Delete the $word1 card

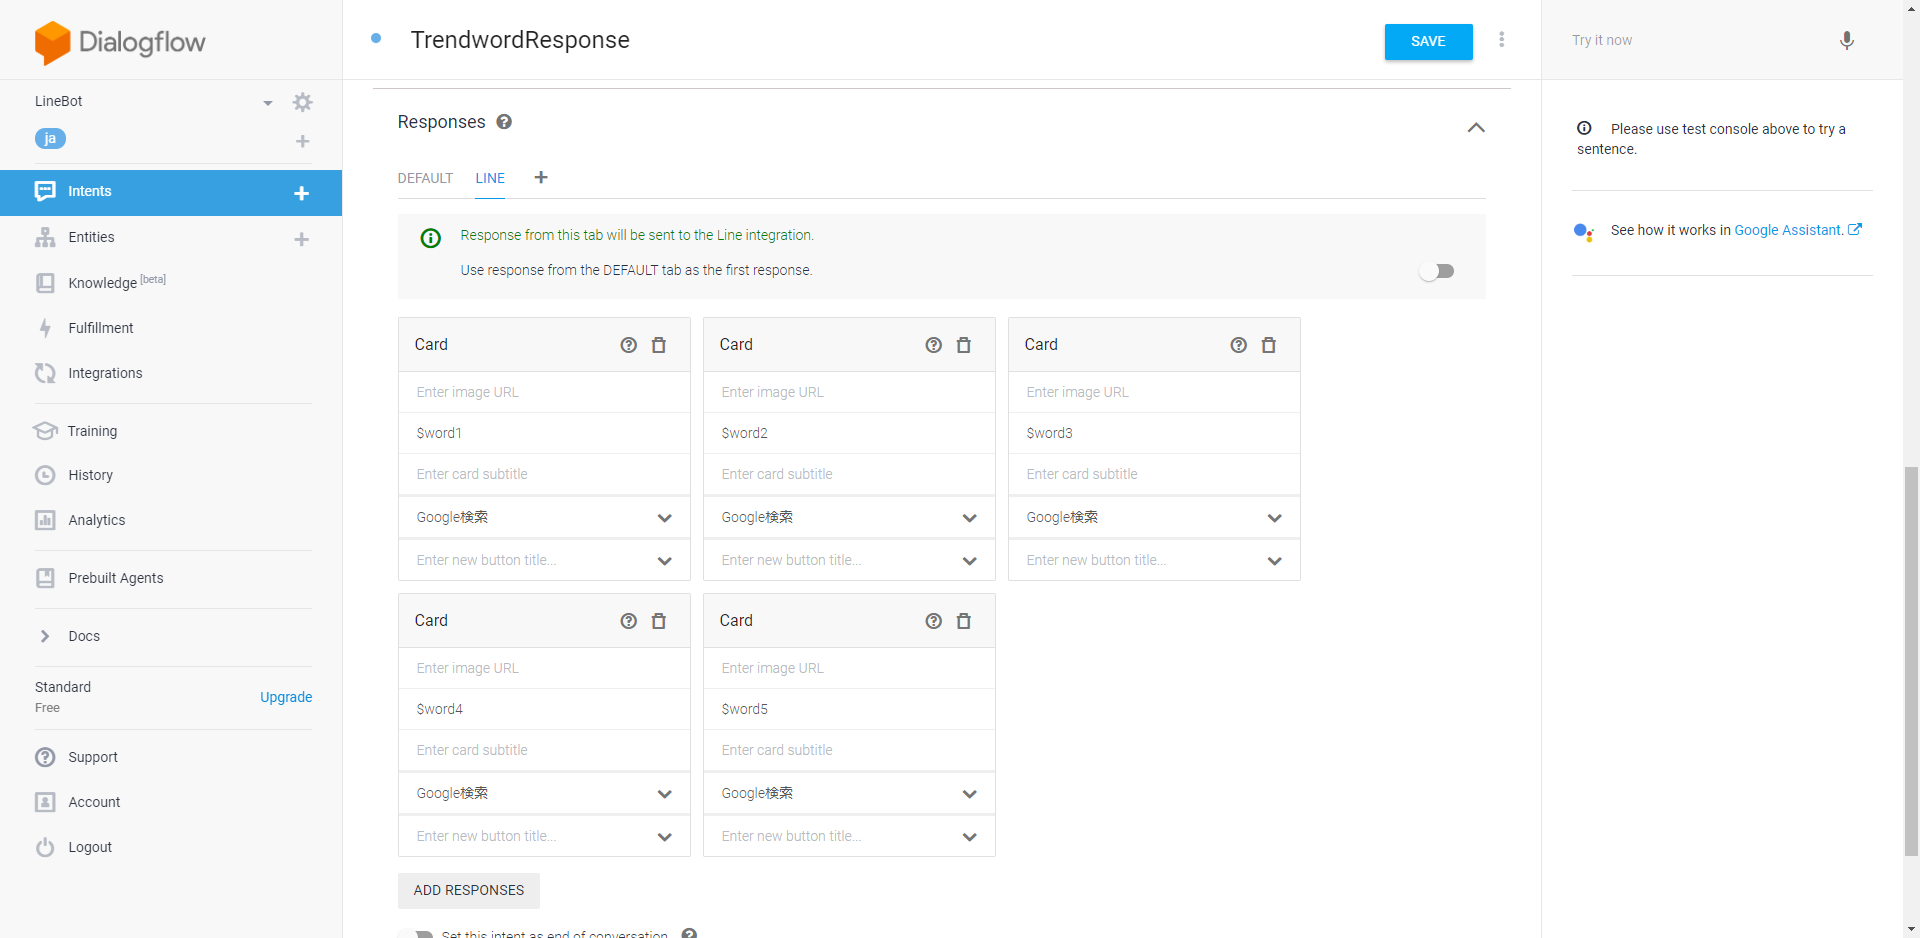658,344
